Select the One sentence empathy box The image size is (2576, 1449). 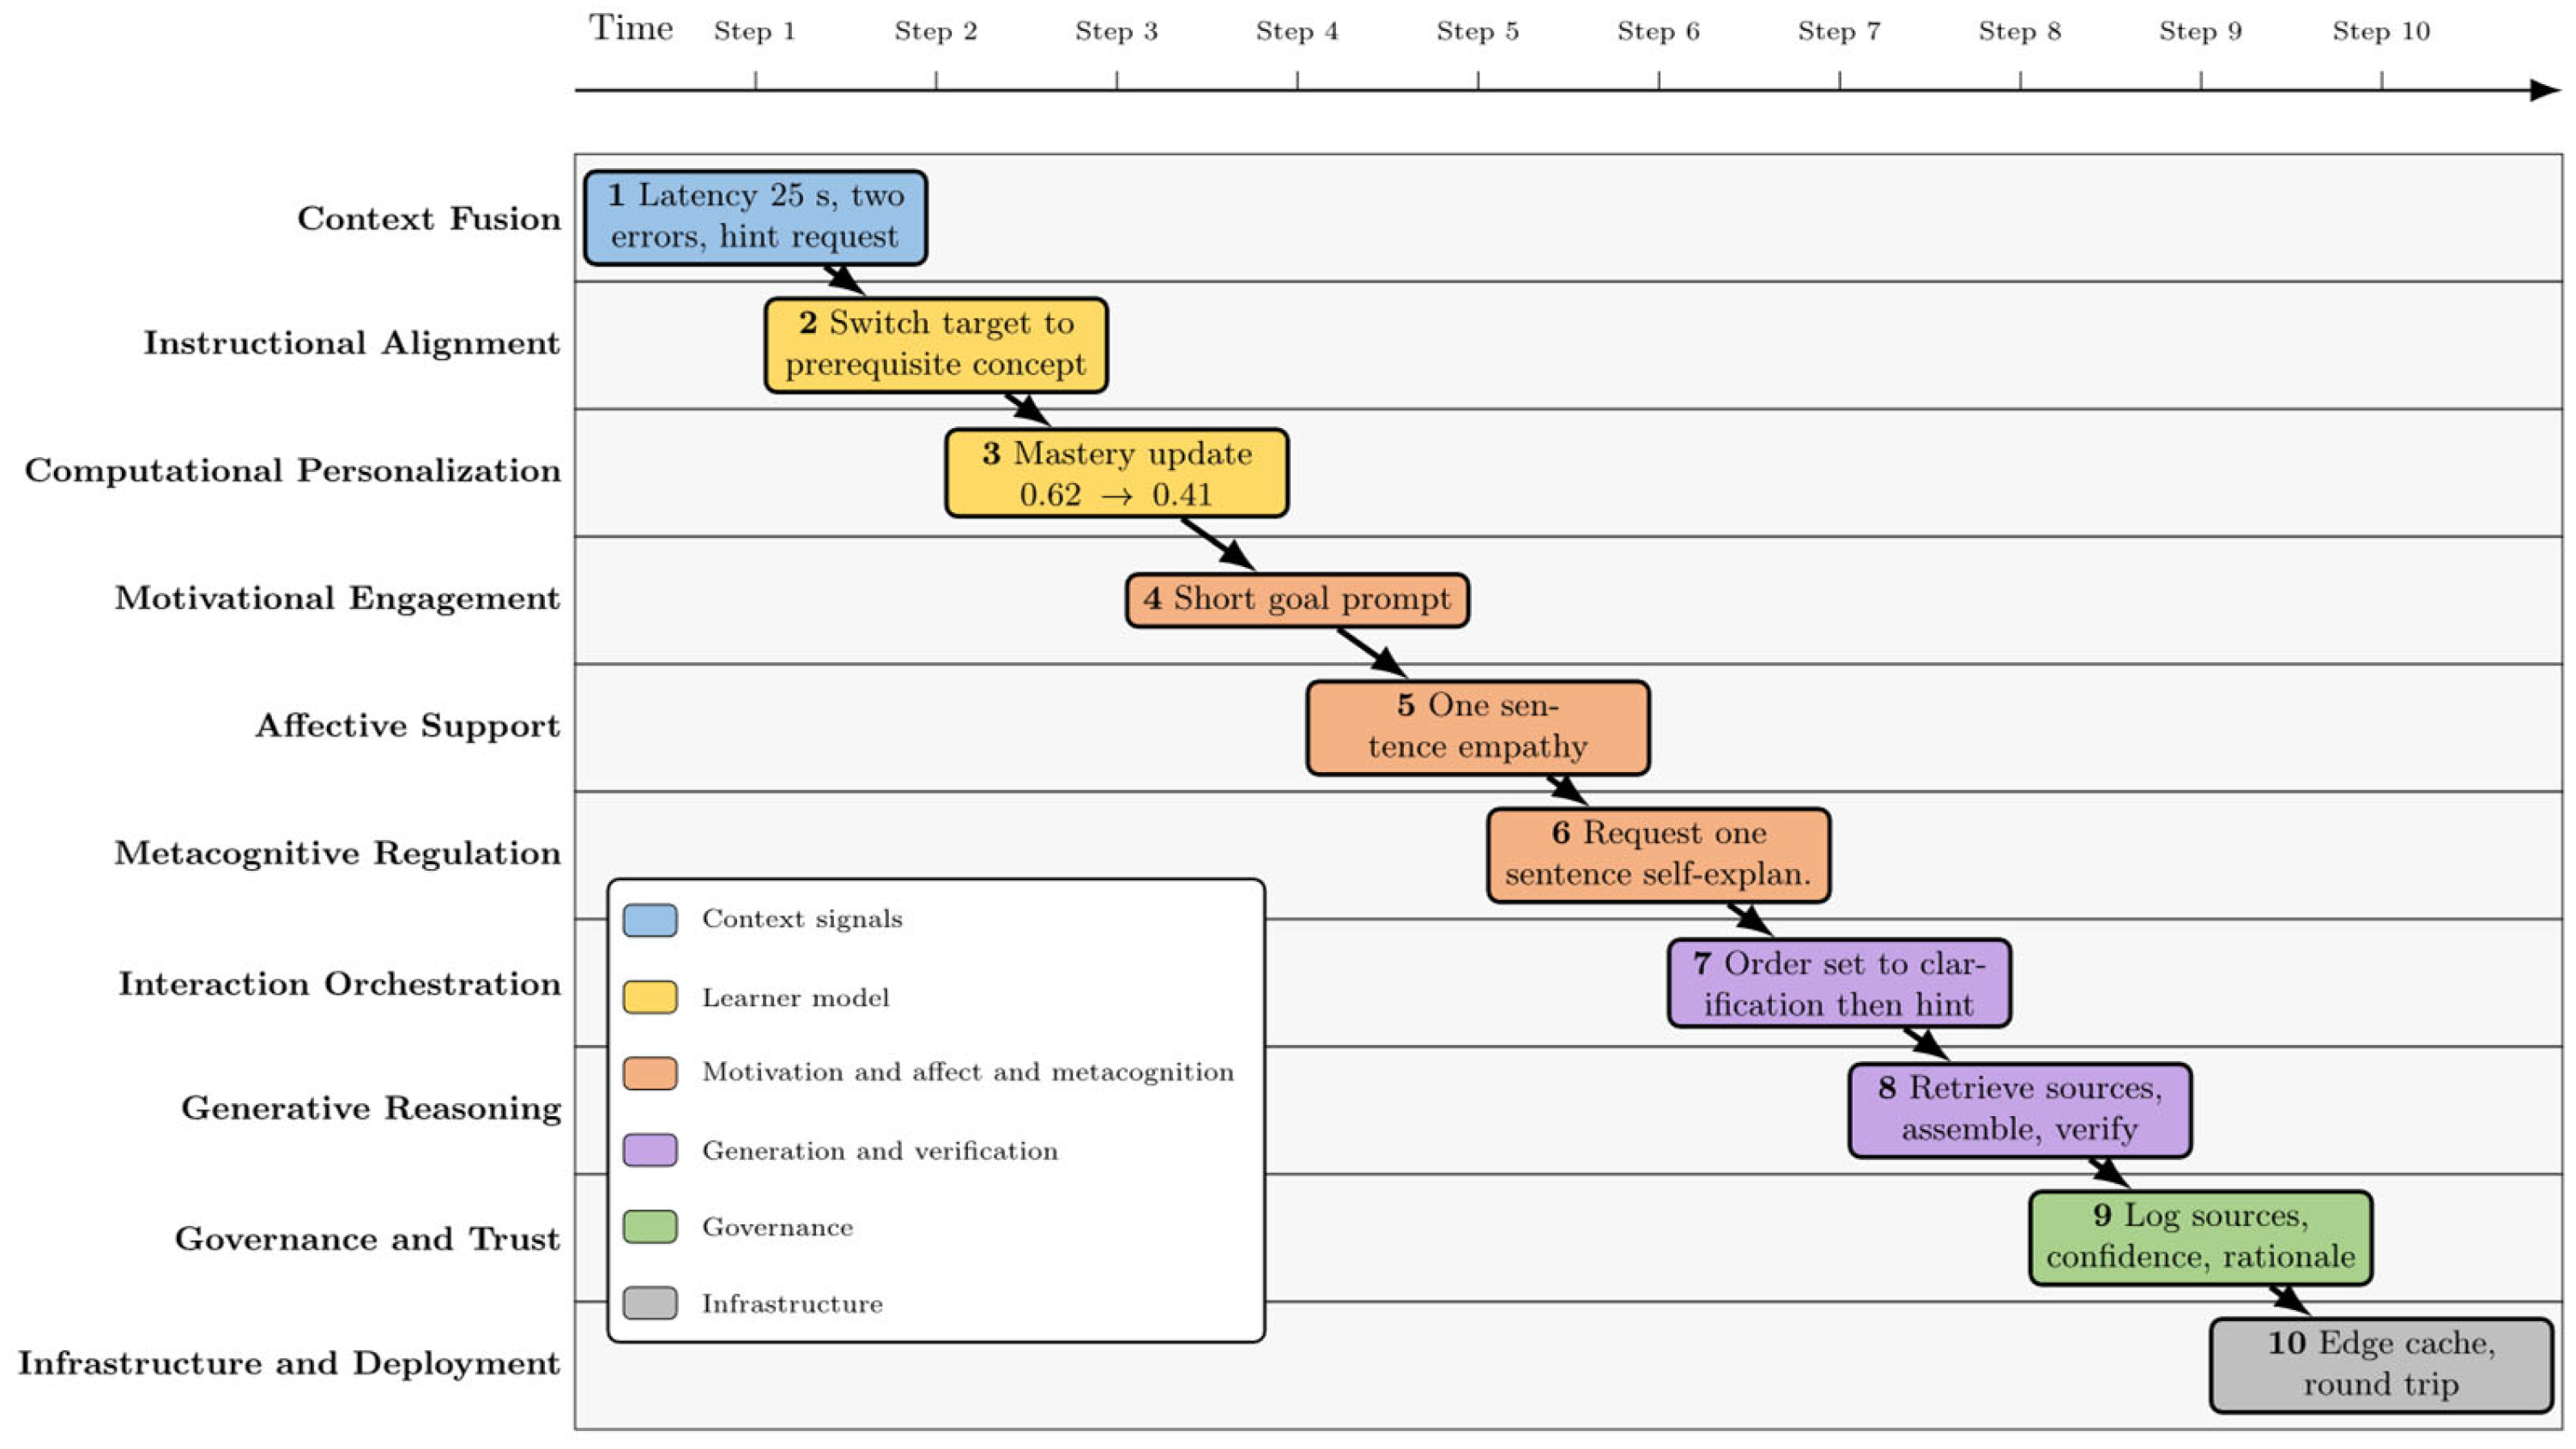click(1477, 727)
